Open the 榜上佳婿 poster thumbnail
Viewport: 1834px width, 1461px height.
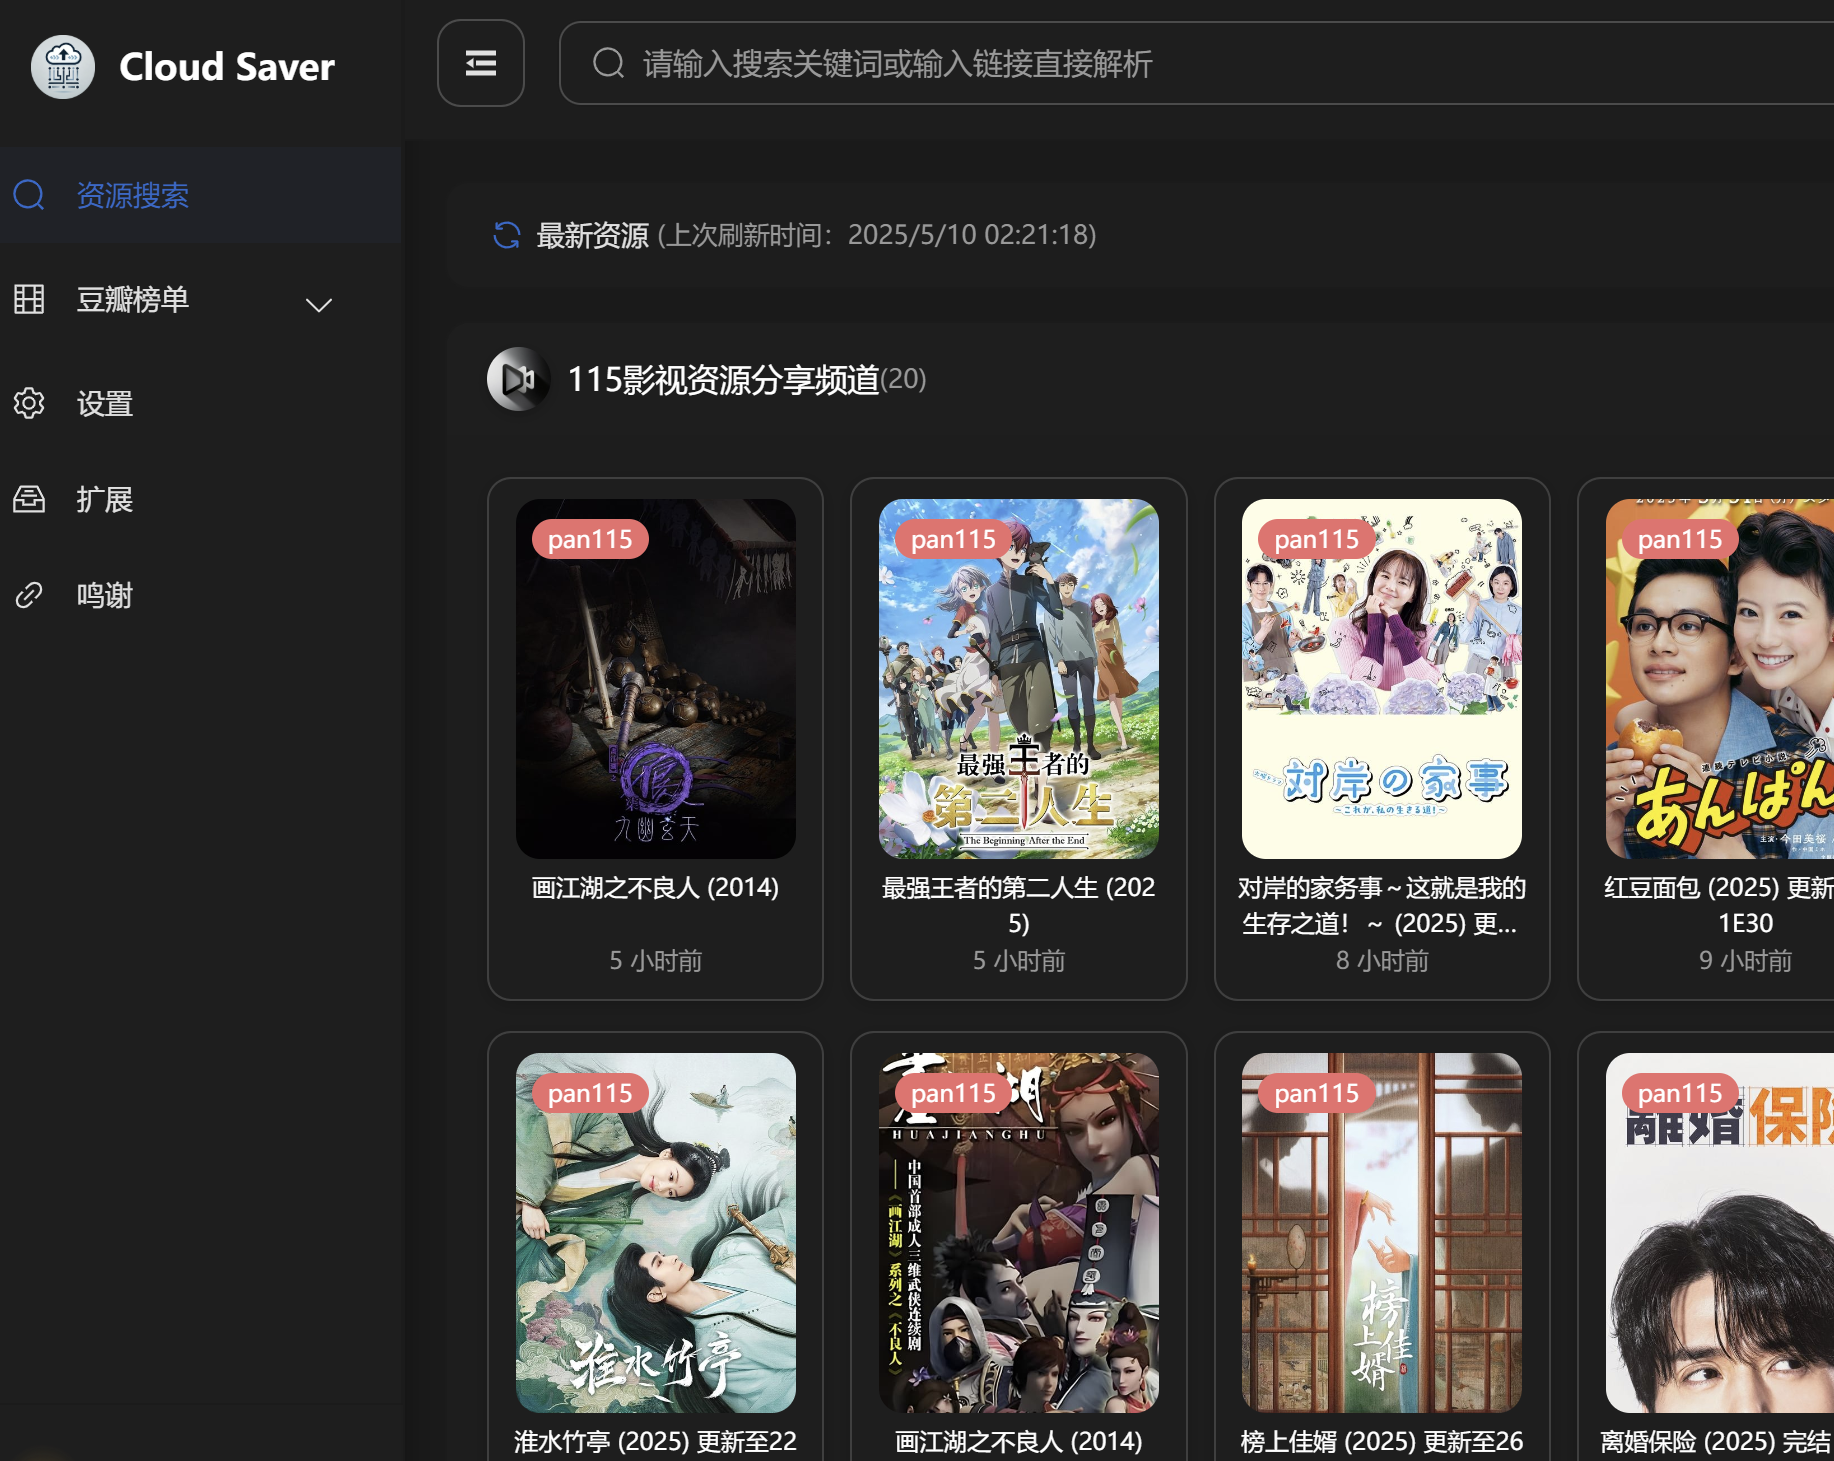point(1382,1233)
